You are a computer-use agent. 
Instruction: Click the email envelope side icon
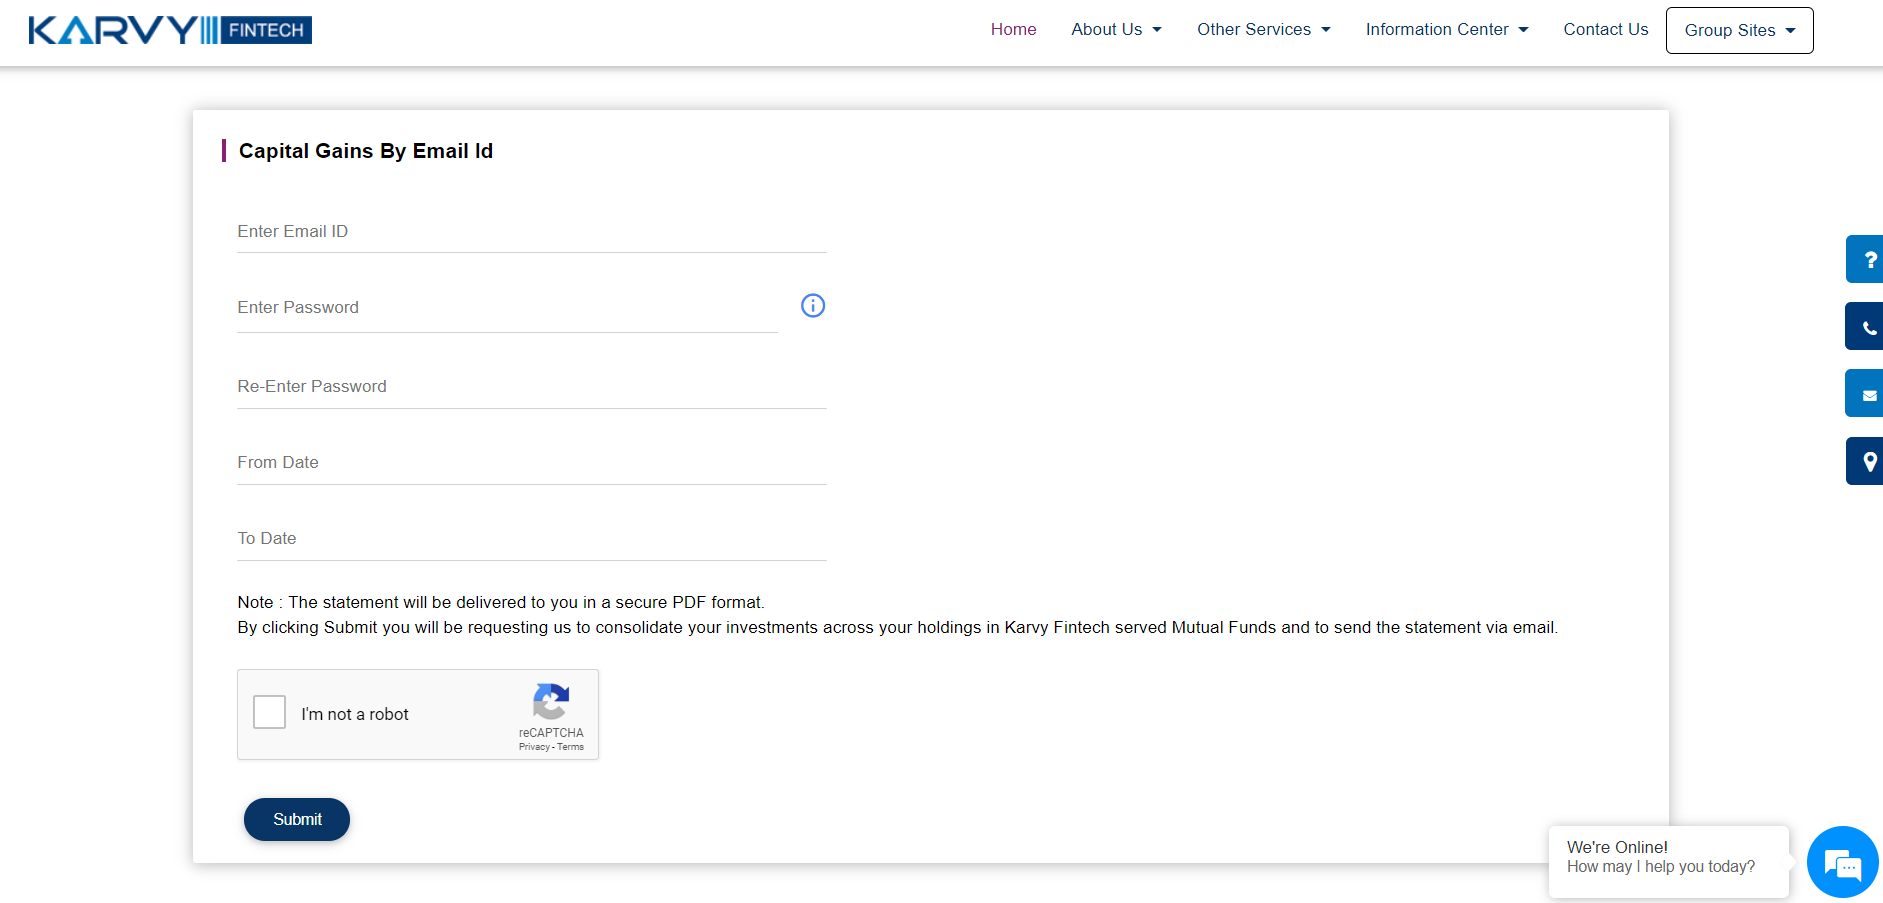[x=1866, y=394]
